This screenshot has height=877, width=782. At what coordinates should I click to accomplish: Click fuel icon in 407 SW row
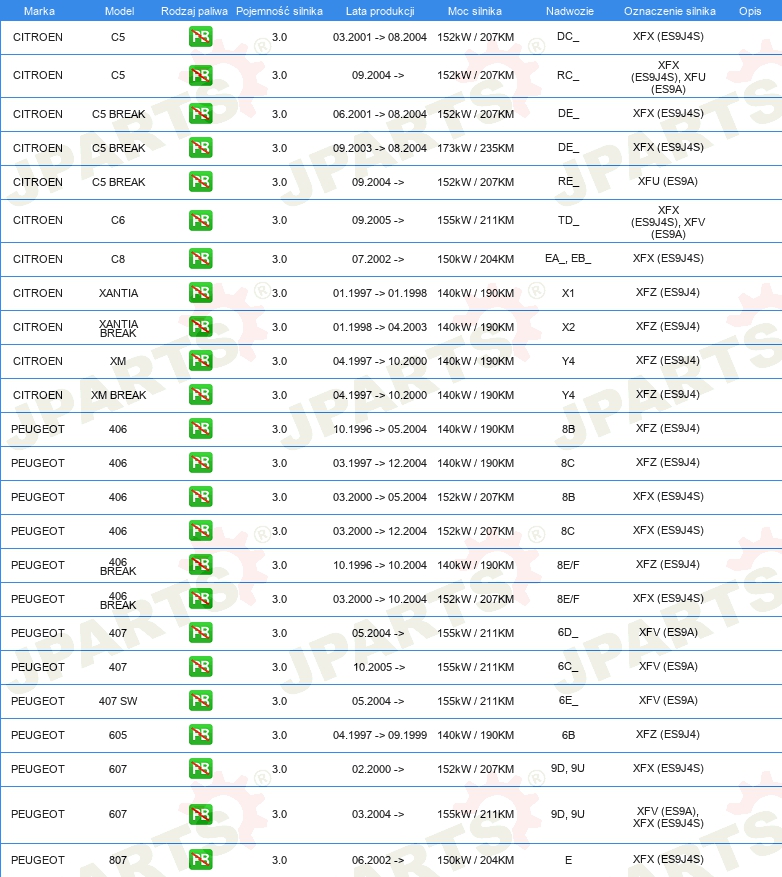(200, 701)
